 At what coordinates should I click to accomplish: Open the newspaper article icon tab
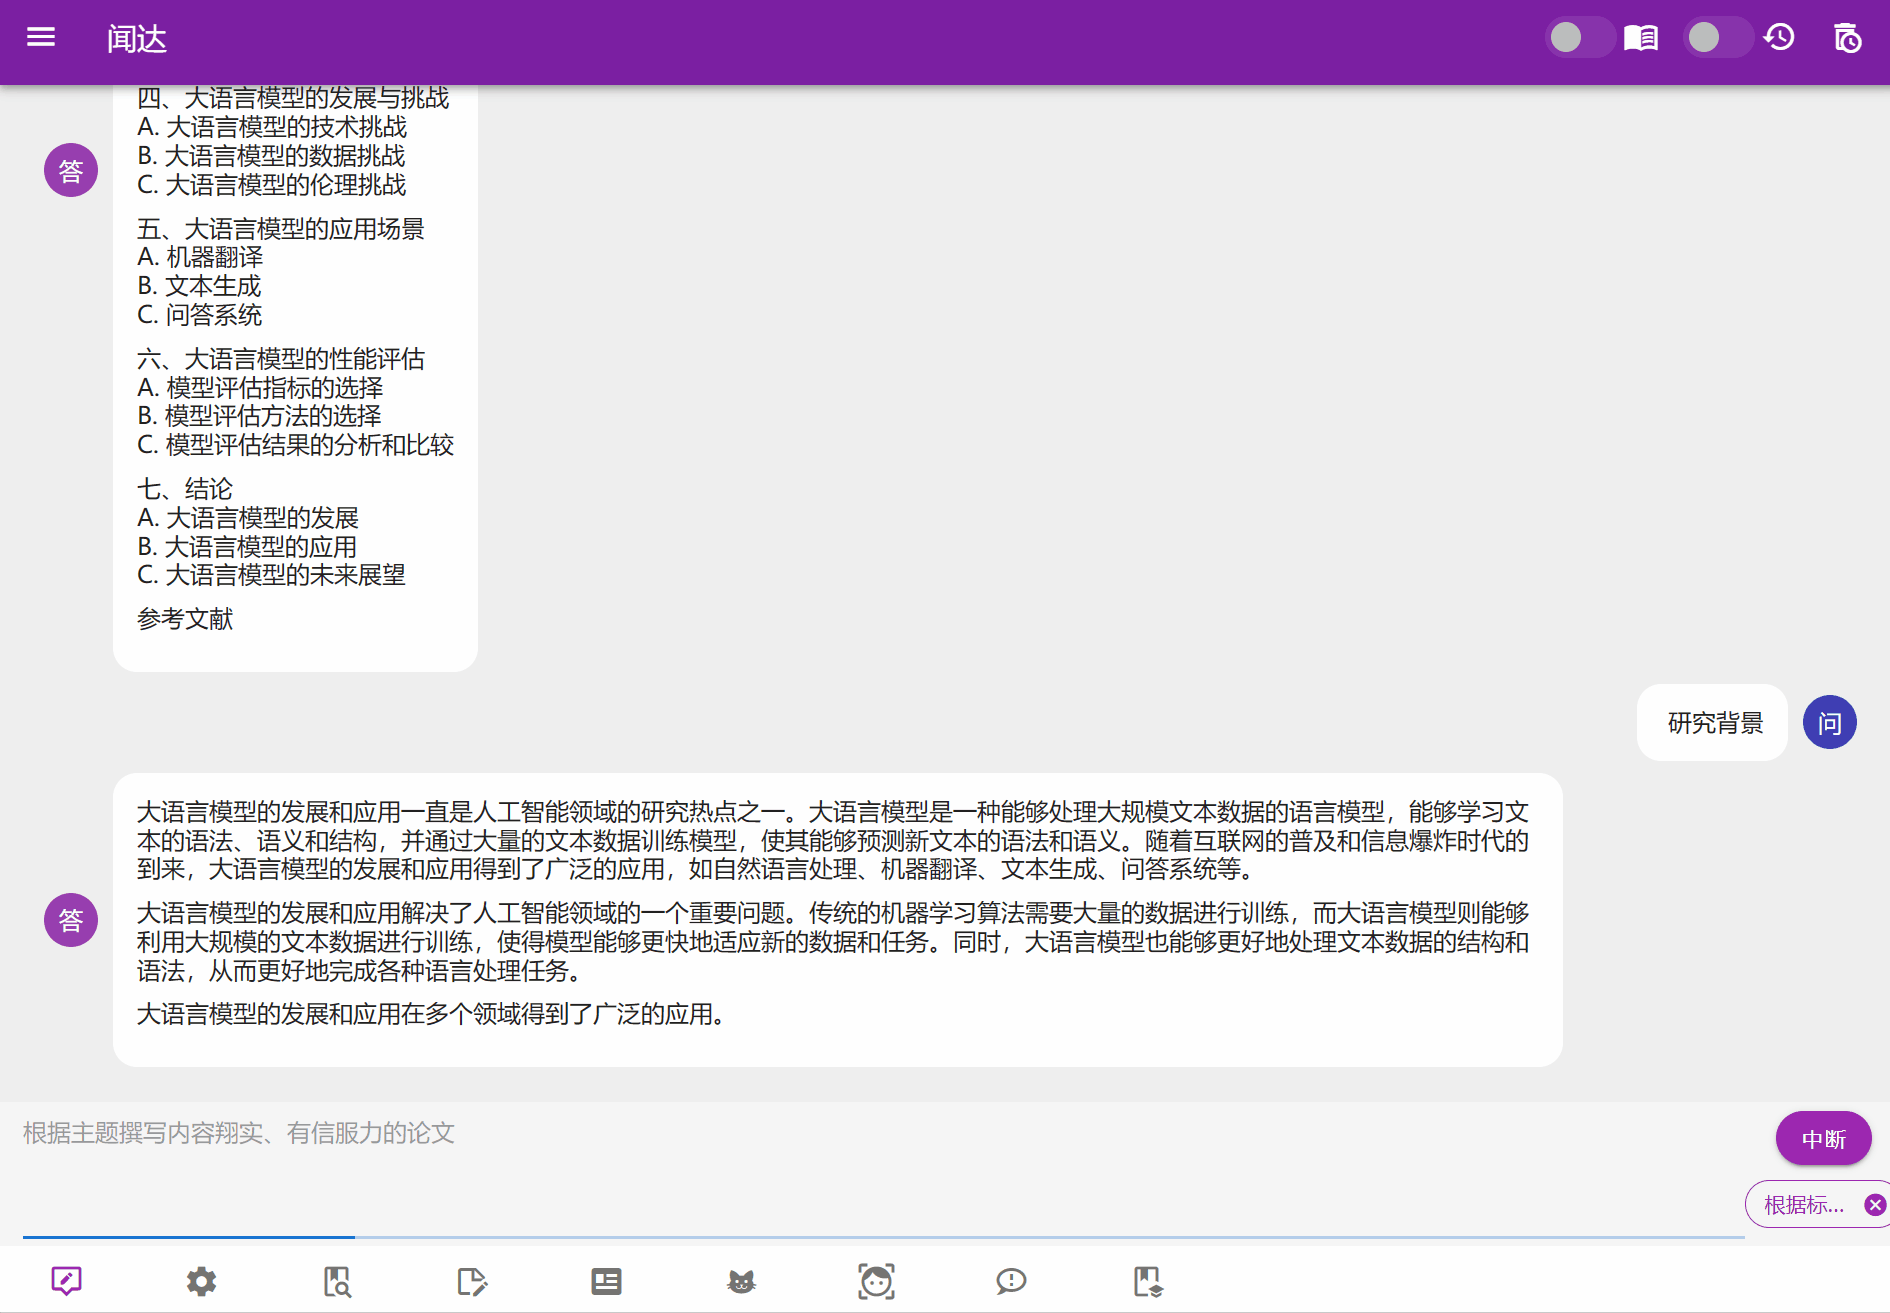tap(606, 1281)
